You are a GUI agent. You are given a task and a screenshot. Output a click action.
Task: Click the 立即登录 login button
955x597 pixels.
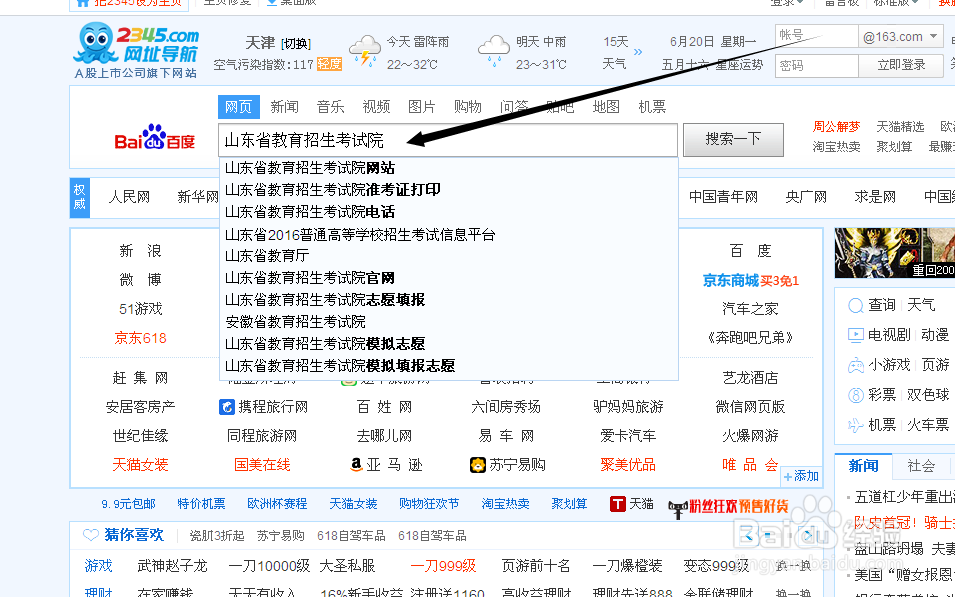click(901, 65)
